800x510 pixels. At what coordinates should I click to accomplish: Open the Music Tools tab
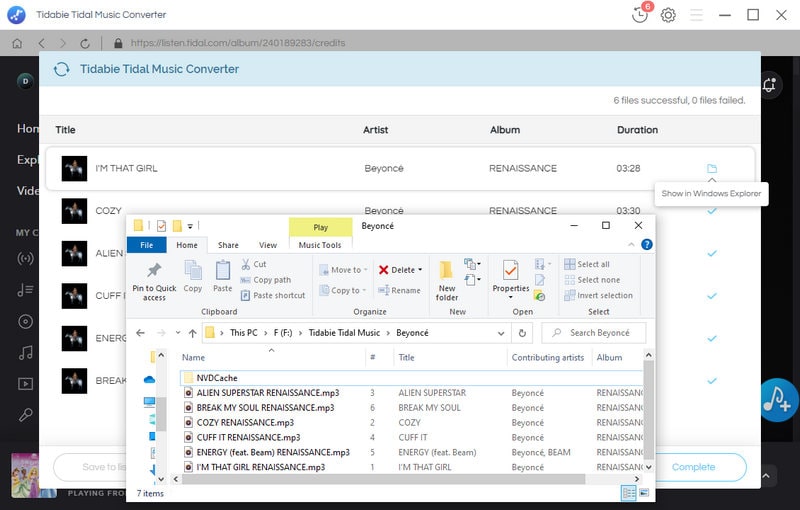click(320, 245)
